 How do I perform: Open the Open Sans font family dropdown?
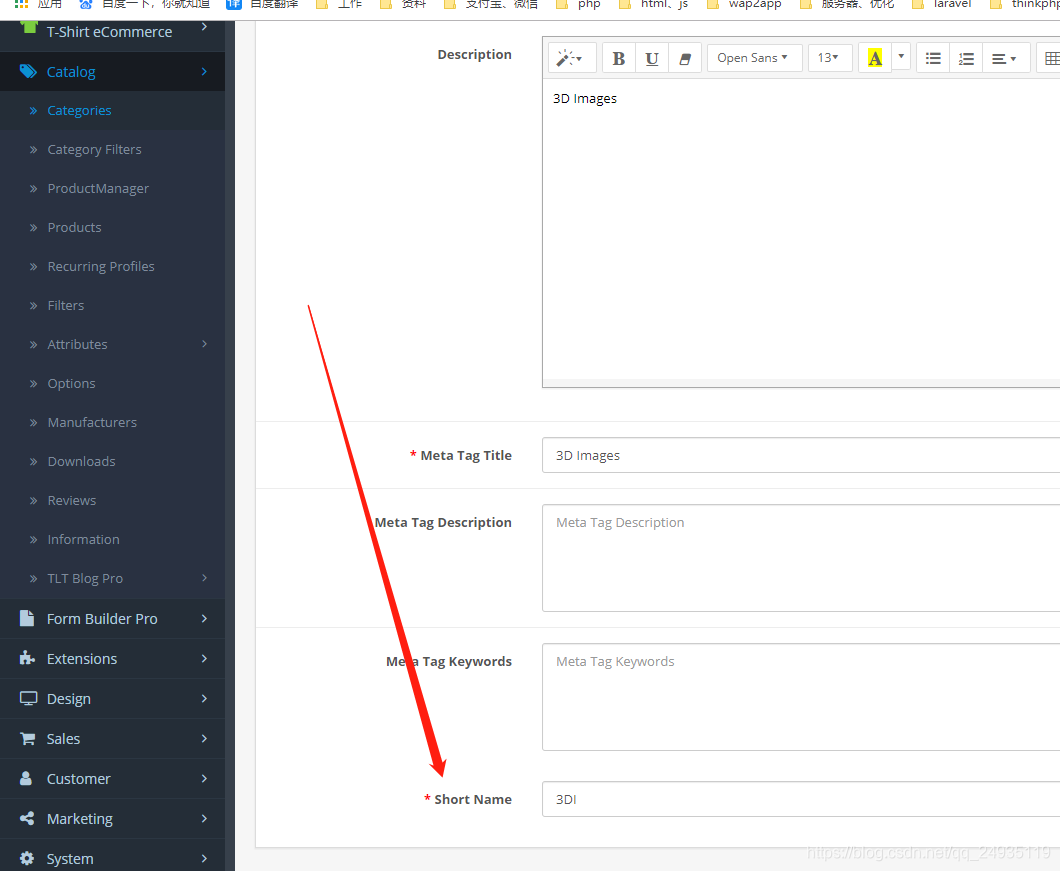point(754,57)
